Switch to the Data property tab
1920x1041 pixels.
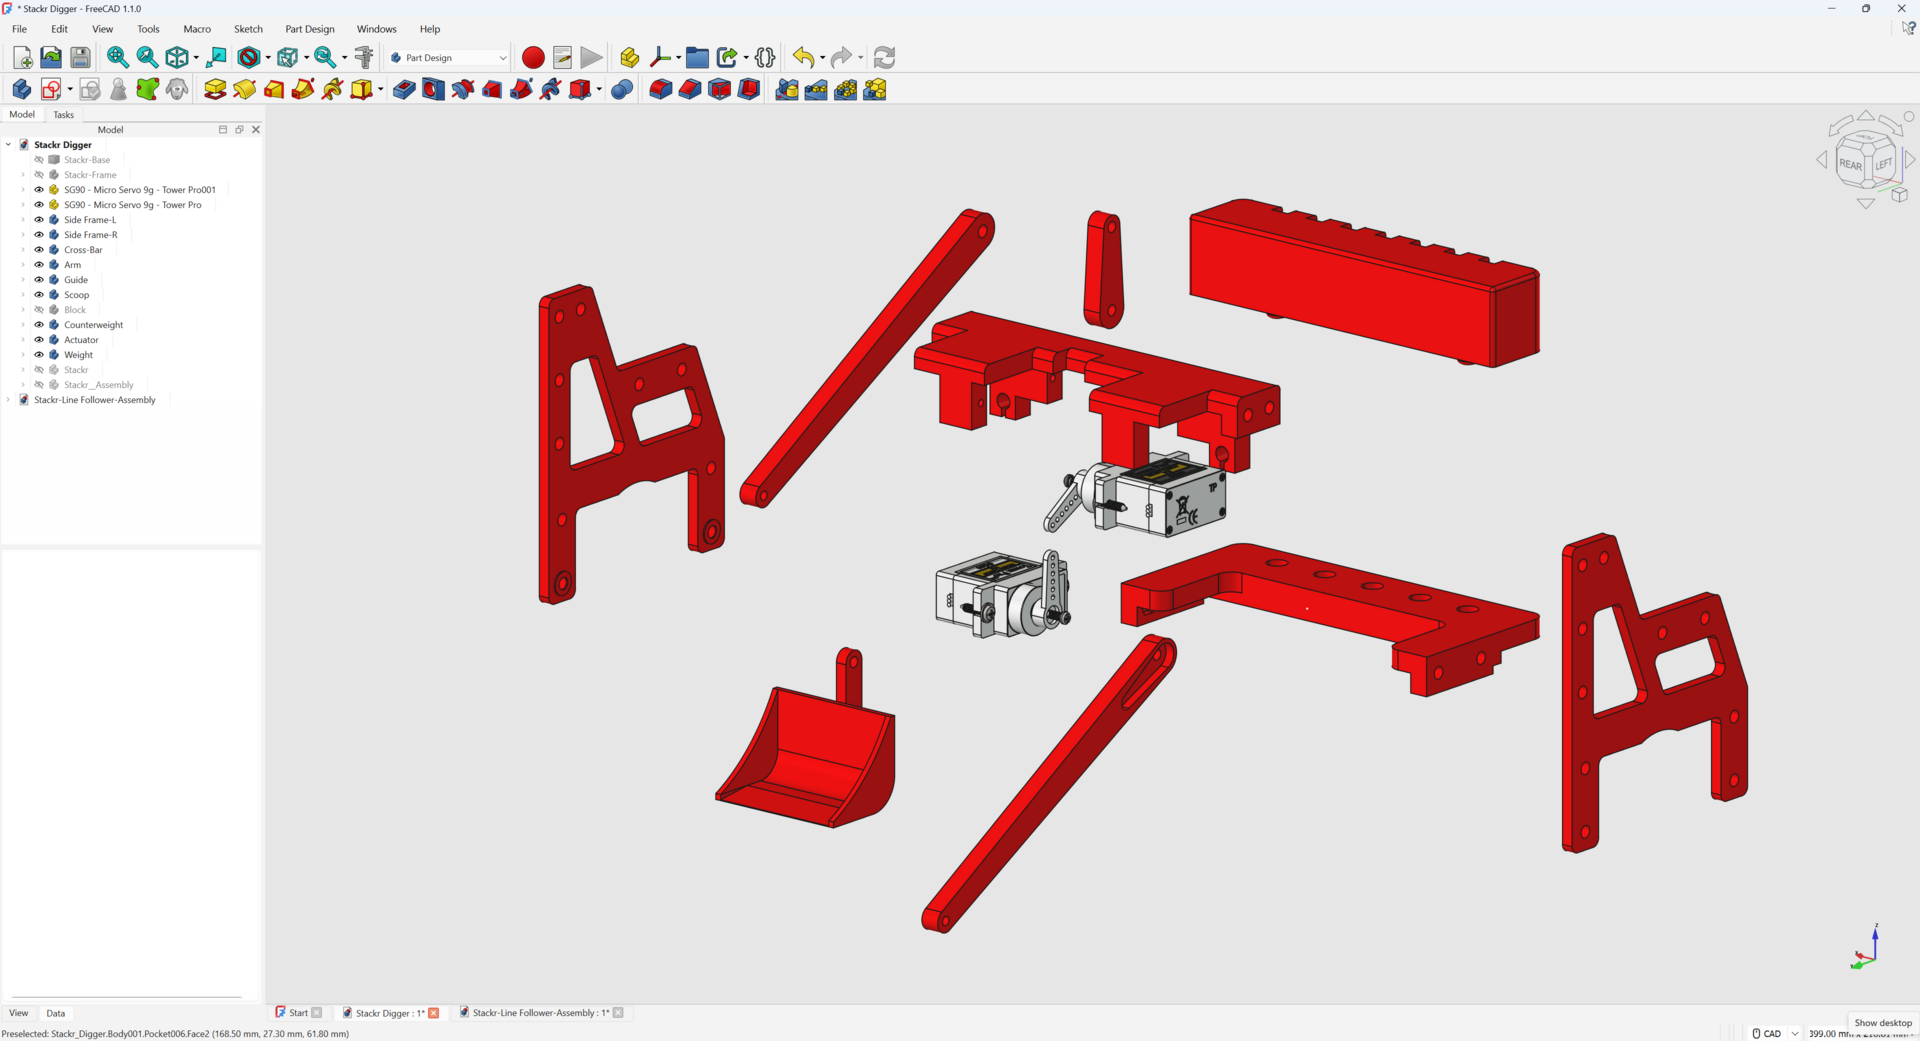pos(55,1013)
